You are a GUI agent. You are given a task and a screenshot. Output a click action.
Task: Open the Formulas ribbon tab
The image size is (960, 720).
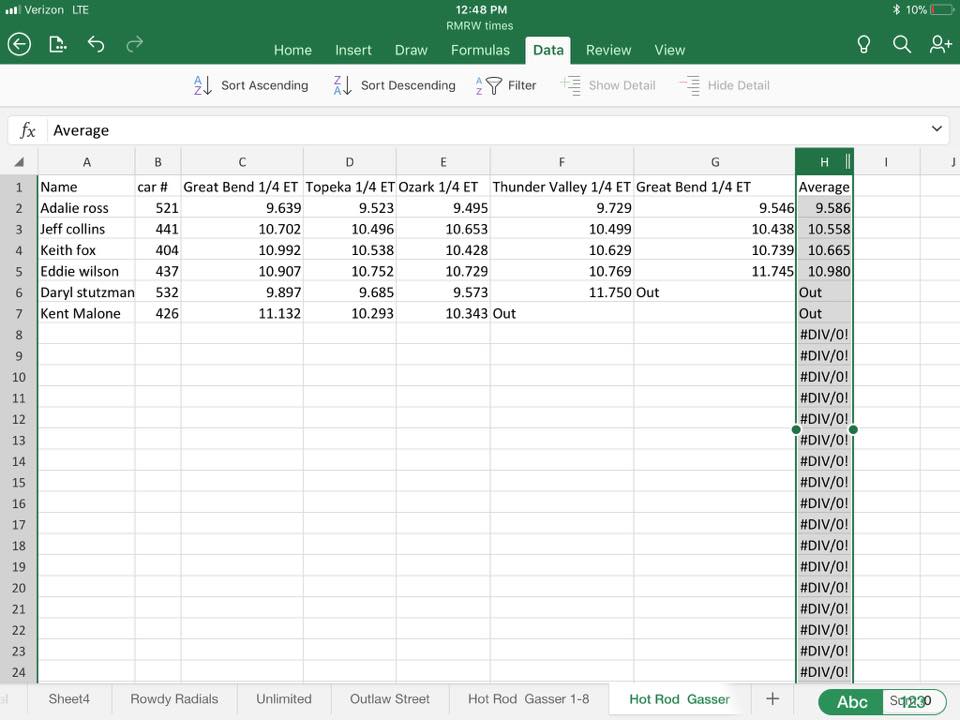click(x=480, y=50)
